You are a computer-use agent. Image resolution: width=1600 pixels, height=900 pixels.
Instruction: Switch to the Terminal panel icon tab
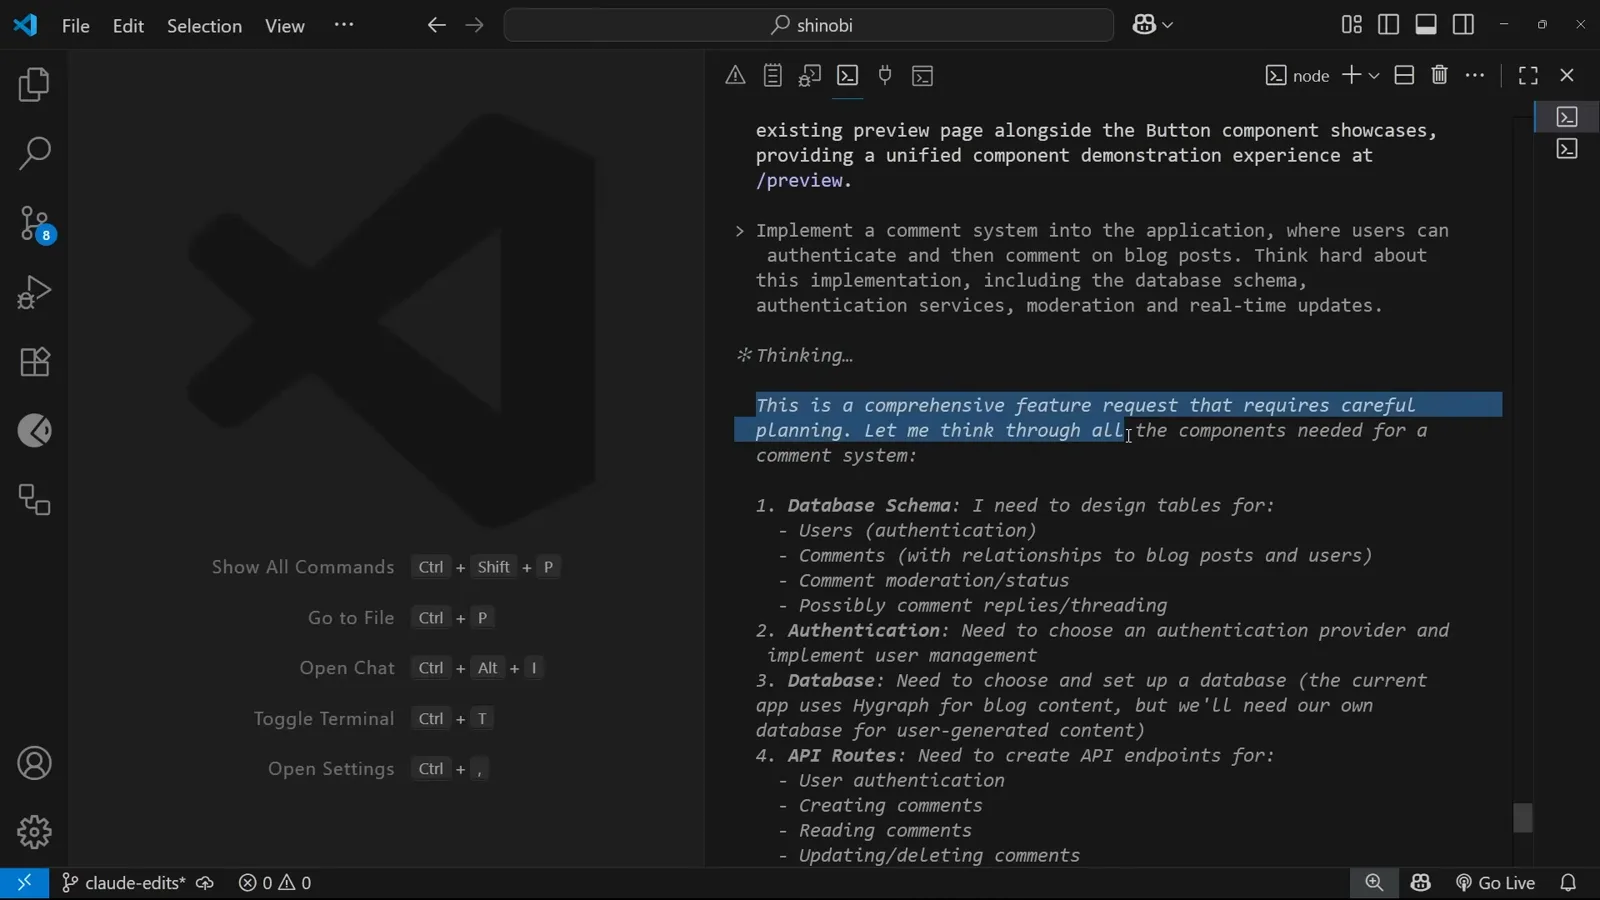(847, 75)
